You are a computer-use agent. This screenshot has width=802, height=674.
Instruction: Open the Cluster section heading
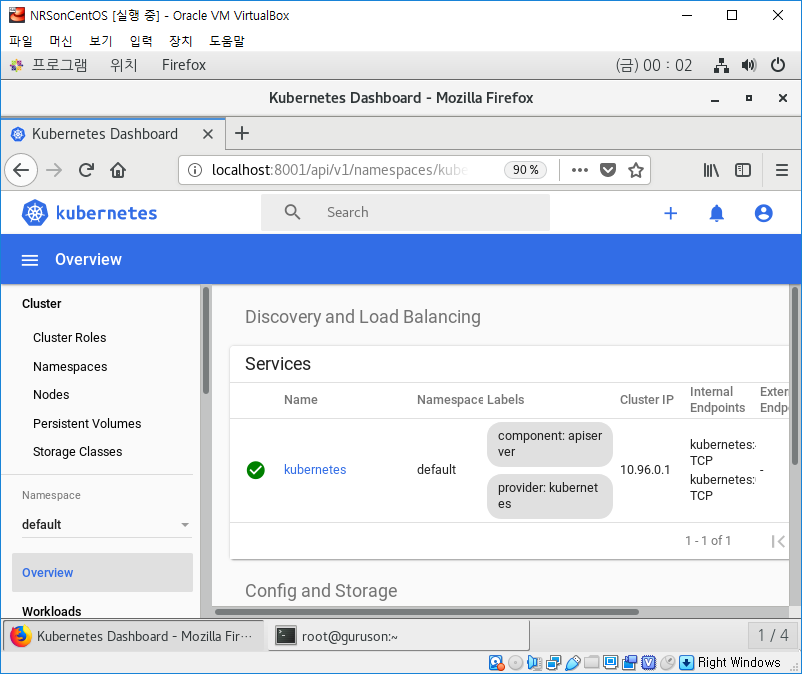[41, 304]
